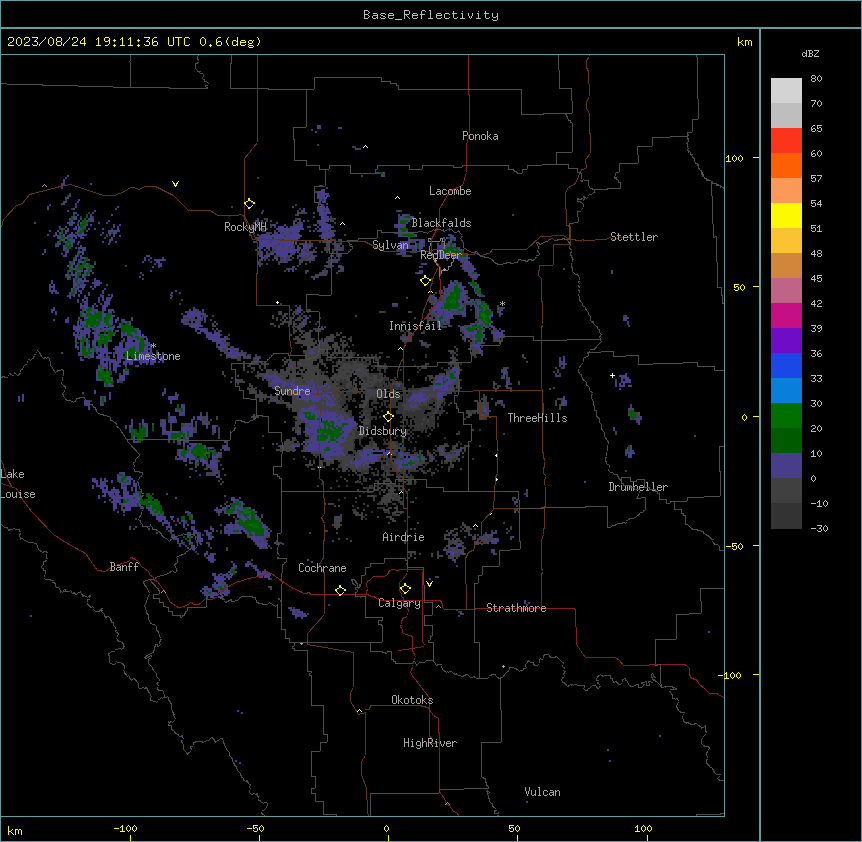
Task: Select the Sundre town label
Action: [292, 391]
